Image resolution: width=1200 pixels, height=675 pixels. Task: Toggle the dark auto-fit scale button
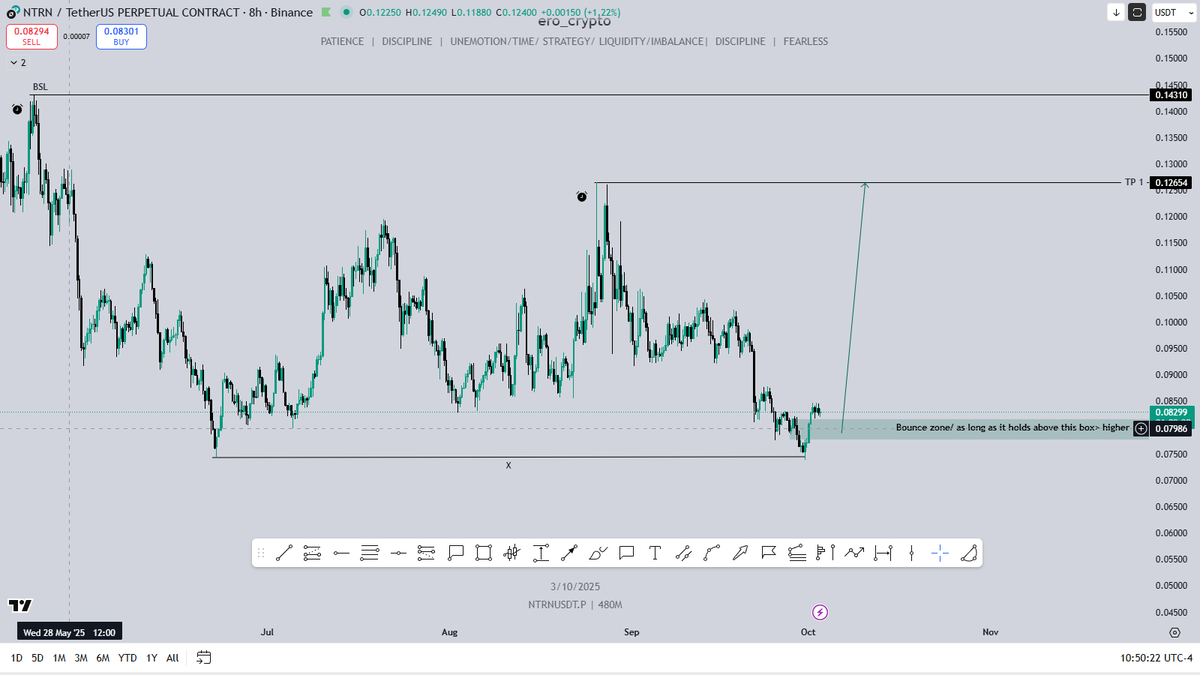pyautogui.click(x=1138, y=12)
